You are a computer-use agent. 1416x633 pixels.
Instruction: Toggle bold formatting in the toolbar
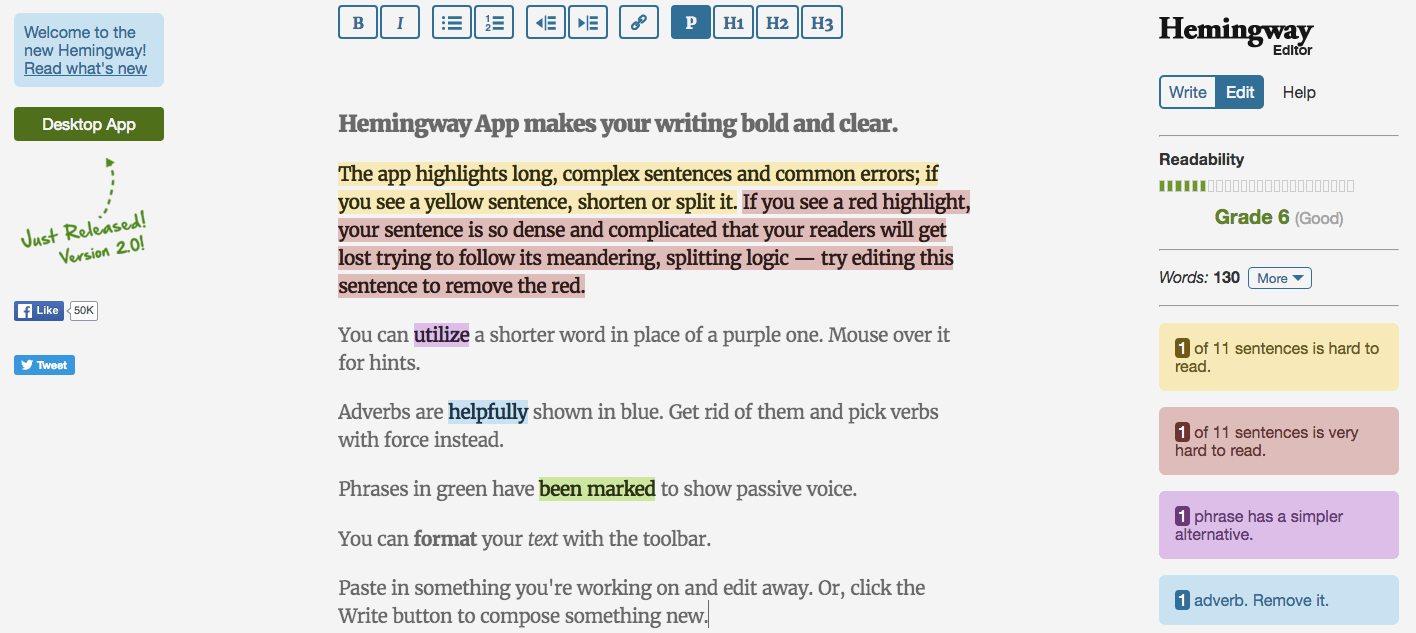point(358,23)
